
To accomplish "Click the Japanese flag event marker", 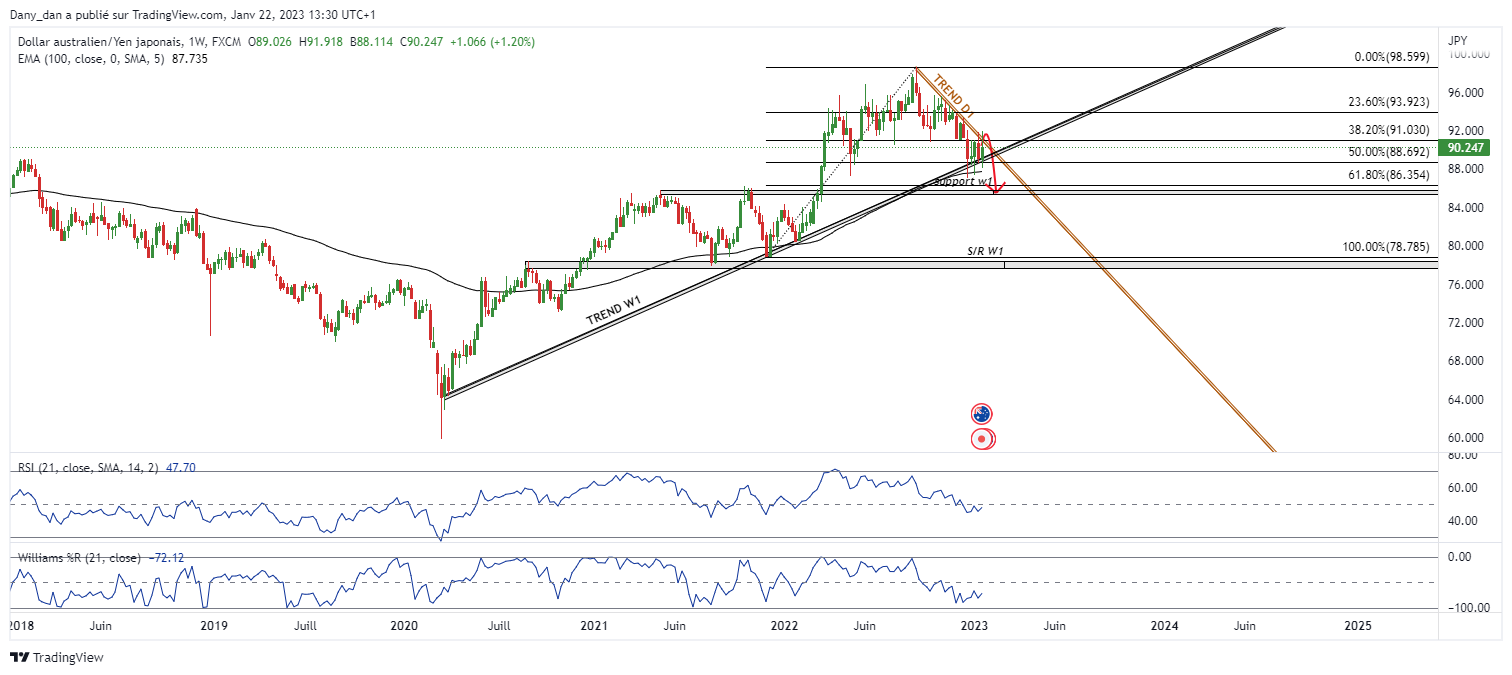I will [983, 439].
